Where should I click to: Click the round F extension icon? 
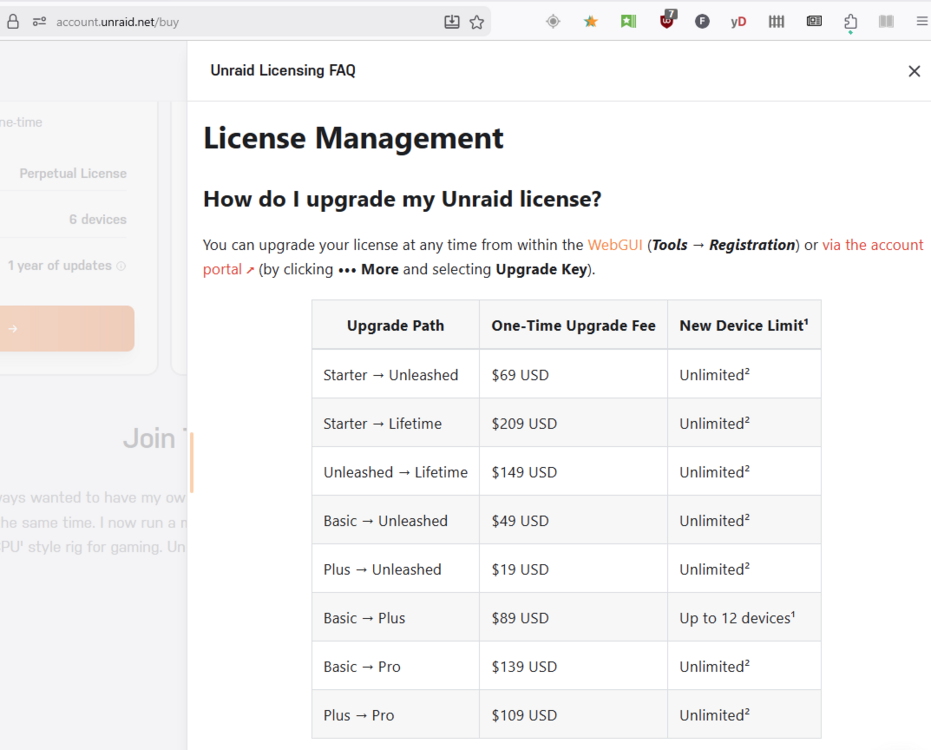pyautogui.click(x=702, y=22)
